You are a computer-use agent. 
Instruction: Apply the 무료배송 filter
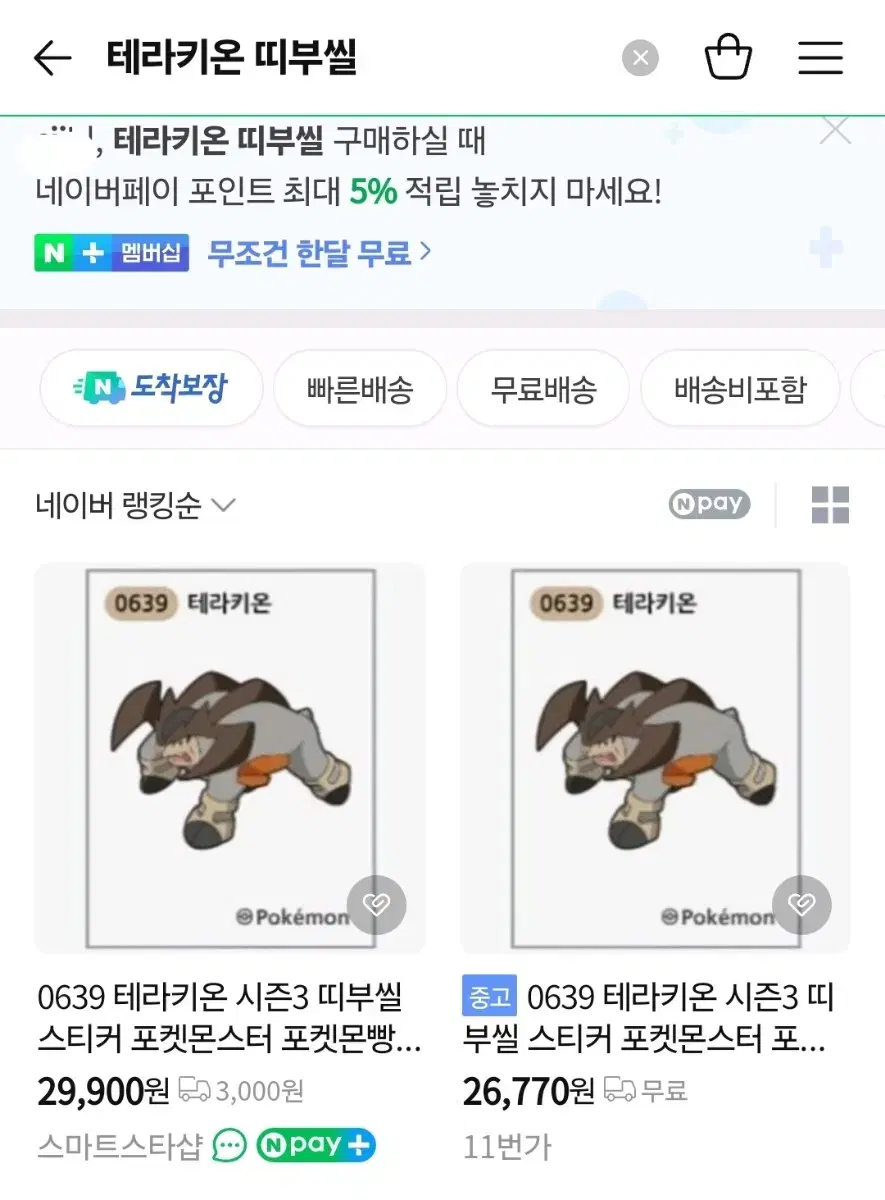point(543,388)
